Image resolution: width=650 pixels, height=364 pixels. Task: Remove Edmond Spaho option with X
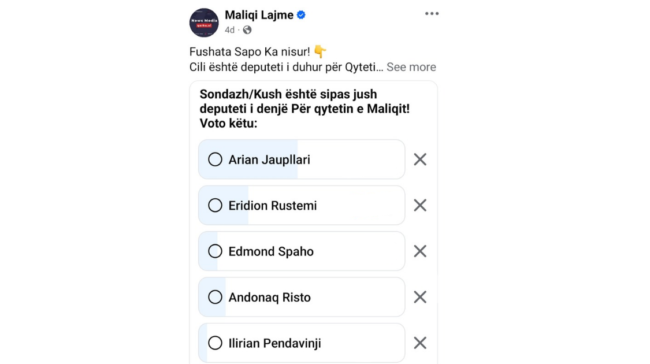click(x=420, y=251)
